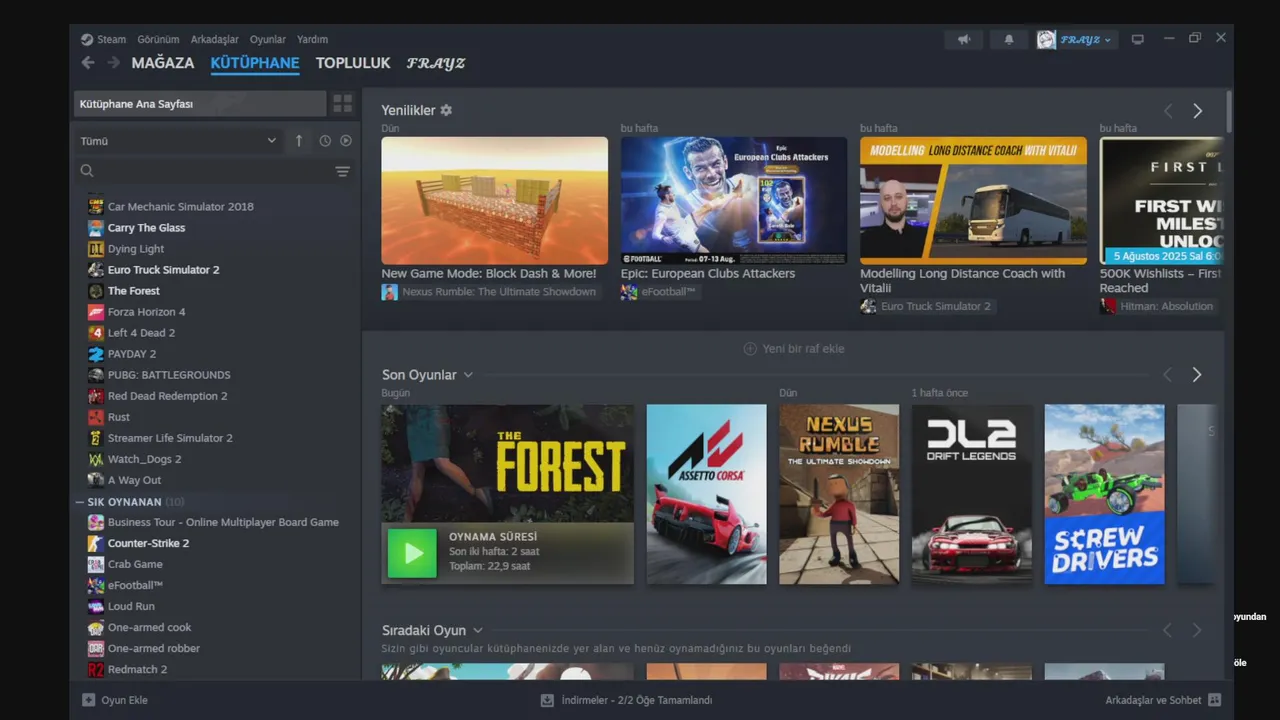
Task: Open advanced filter settings icon
Action: (342, 171)
